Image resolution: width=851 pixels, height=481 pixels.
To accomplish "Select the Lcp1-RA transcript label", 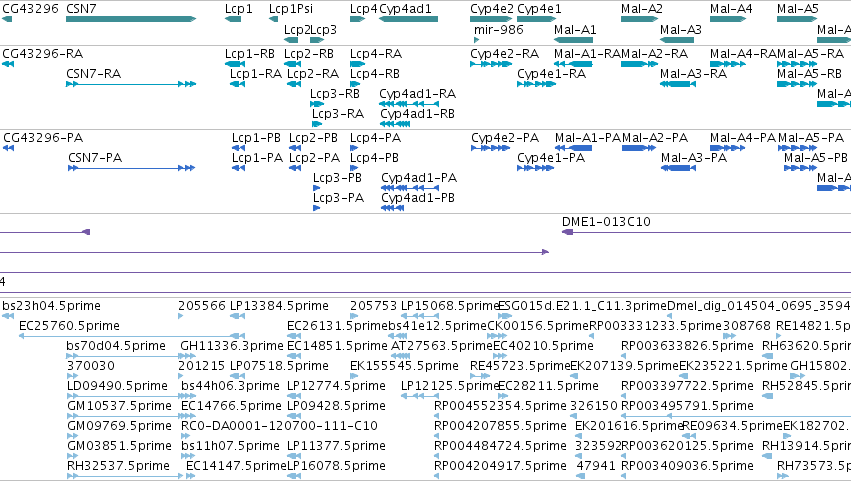I will [256, 74].
